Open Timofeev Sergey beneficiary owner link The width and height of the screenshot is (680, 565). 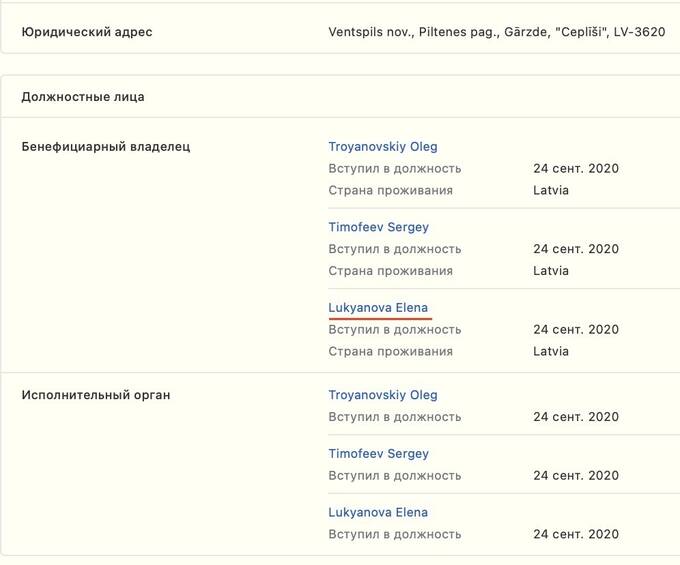point(378,227)
